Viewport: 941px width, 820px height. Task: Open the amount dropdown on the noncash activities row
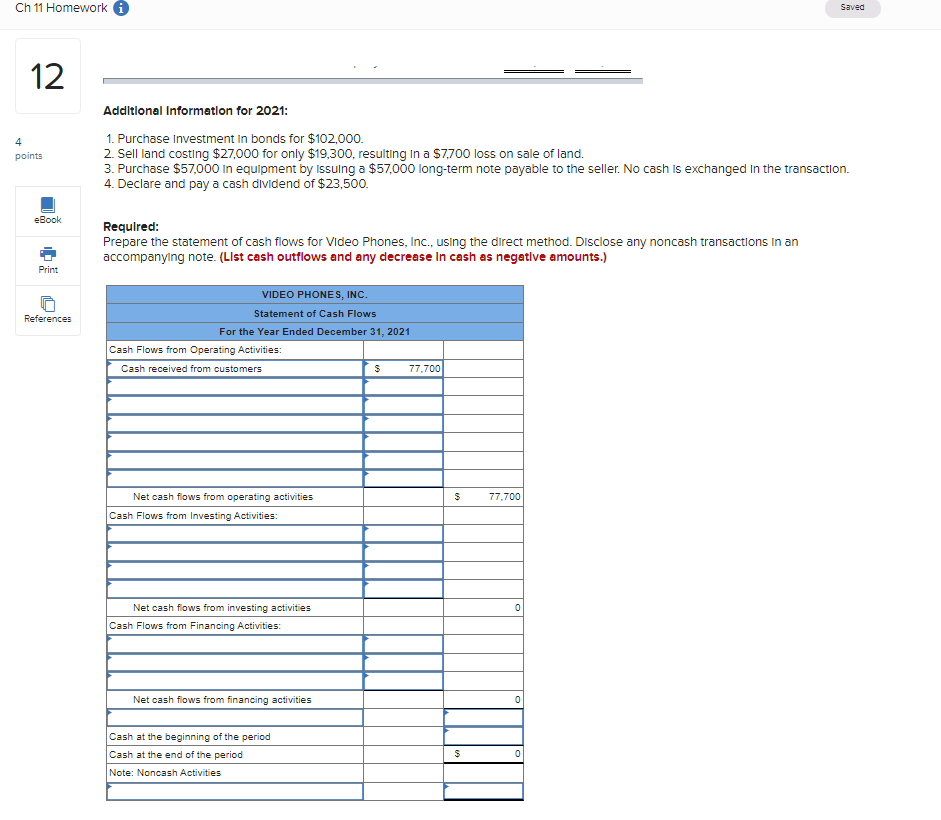pyautogui.click(x=483, y=790)
